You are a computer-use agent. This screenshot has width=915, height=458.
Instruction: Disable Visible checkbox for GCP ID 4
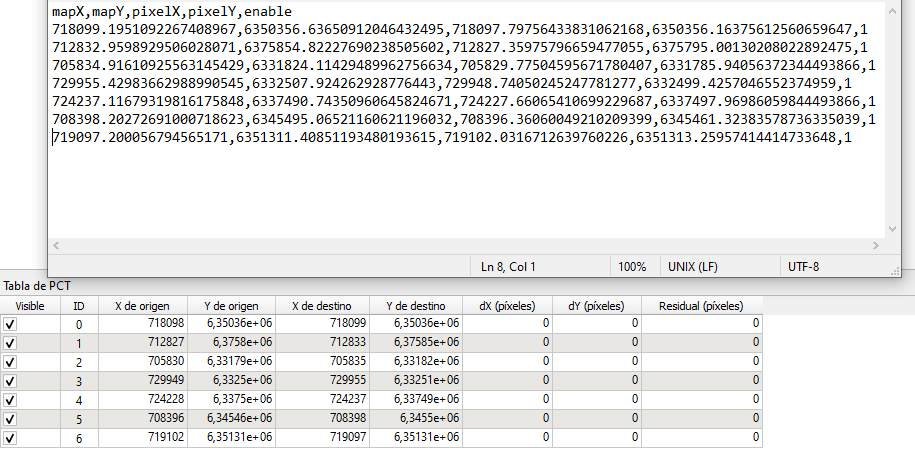pos(10,400)
